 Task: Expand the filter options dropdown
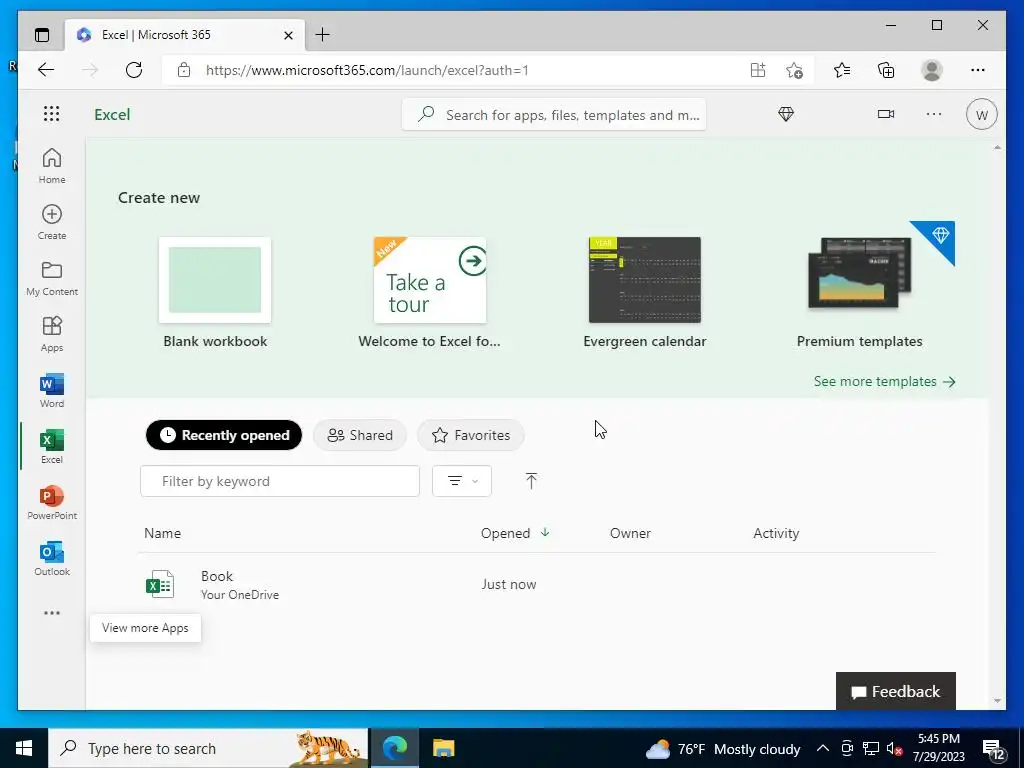(x=462, y=481)
